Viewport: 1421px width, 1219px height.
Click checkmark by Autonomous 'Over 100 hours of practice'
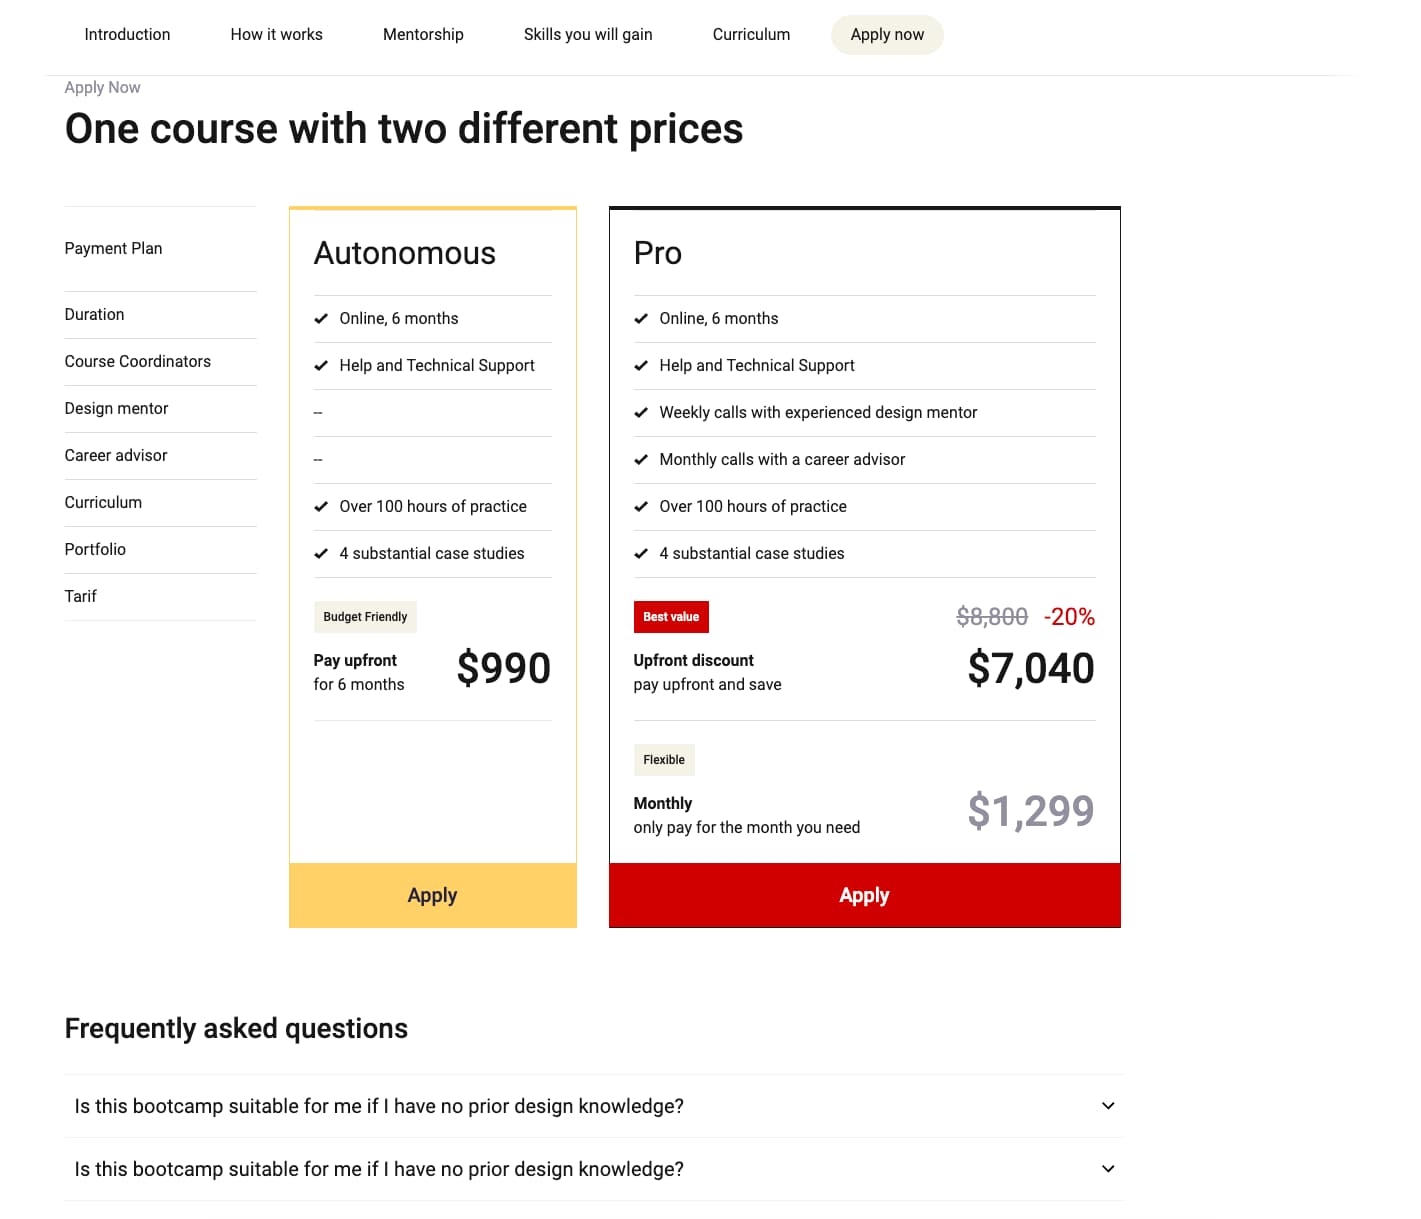pyautogui.click(x=321, y=507)
